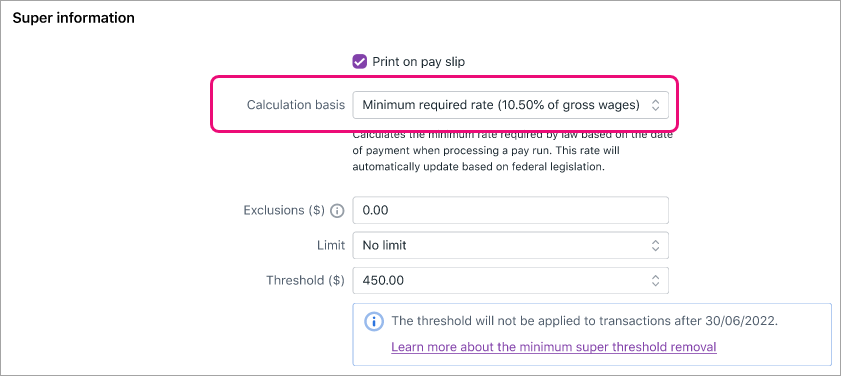Click the 'Limit' field label
This screenshot has height=376, width=841.
pos(330,246)
